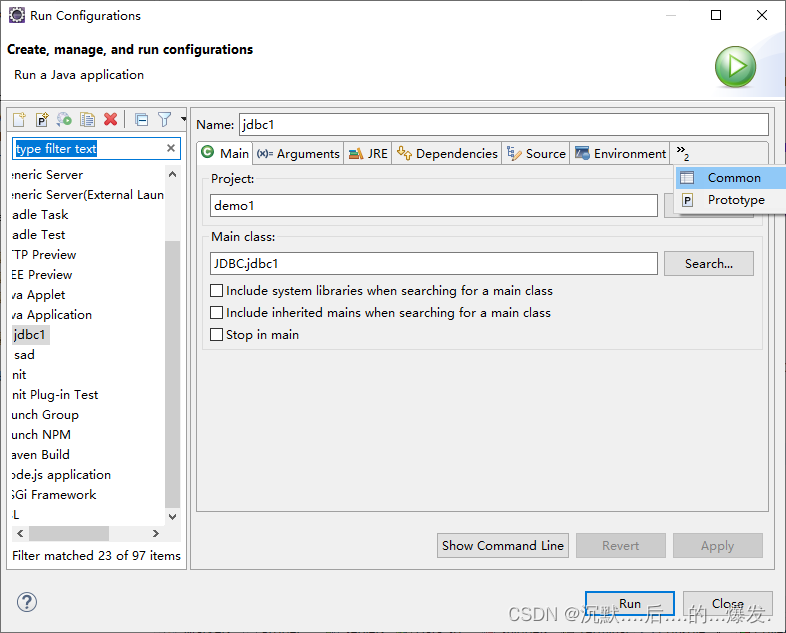This screenshot has width=786, height=633.
Task: Click the Run button
Action: 630,603
